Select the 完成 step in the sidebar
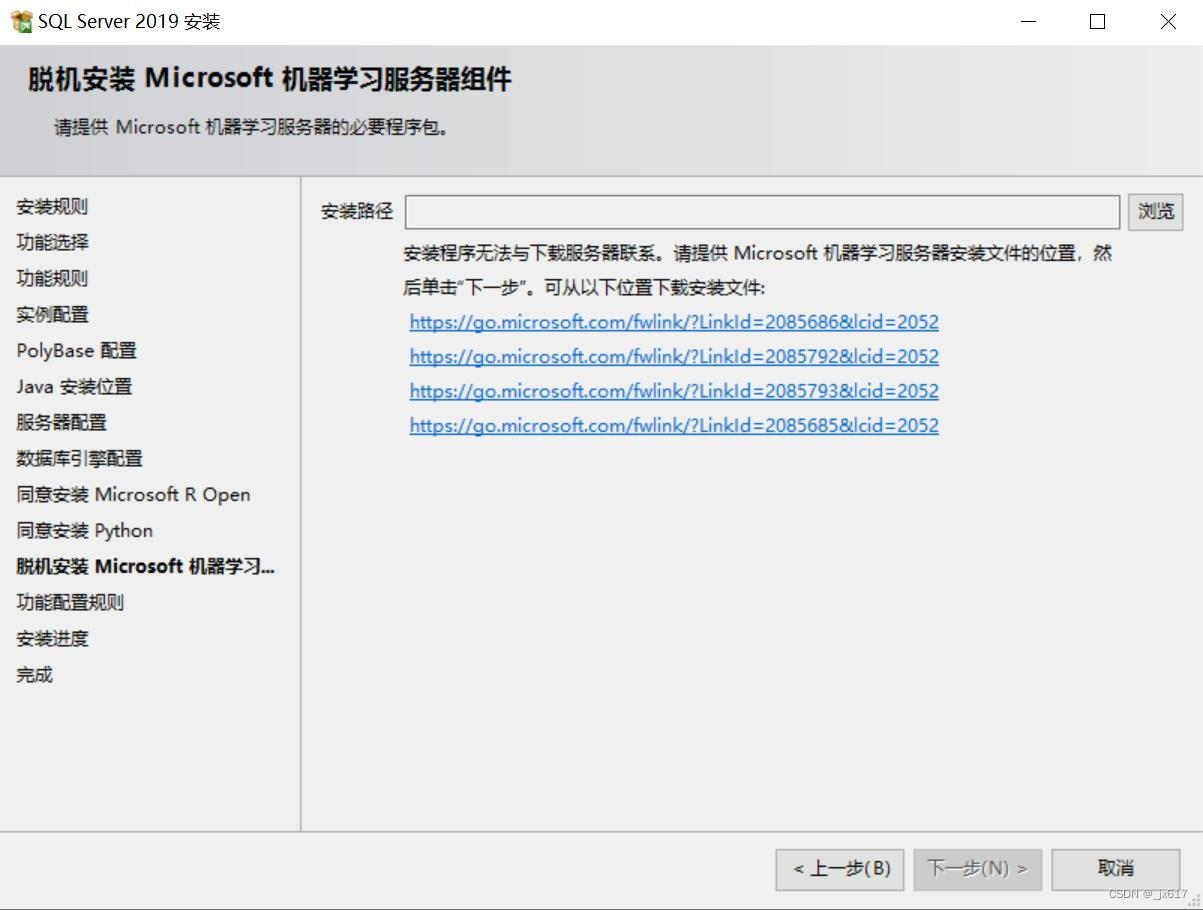This screenshot has height=910, width=1203. [x=34, y=675]
